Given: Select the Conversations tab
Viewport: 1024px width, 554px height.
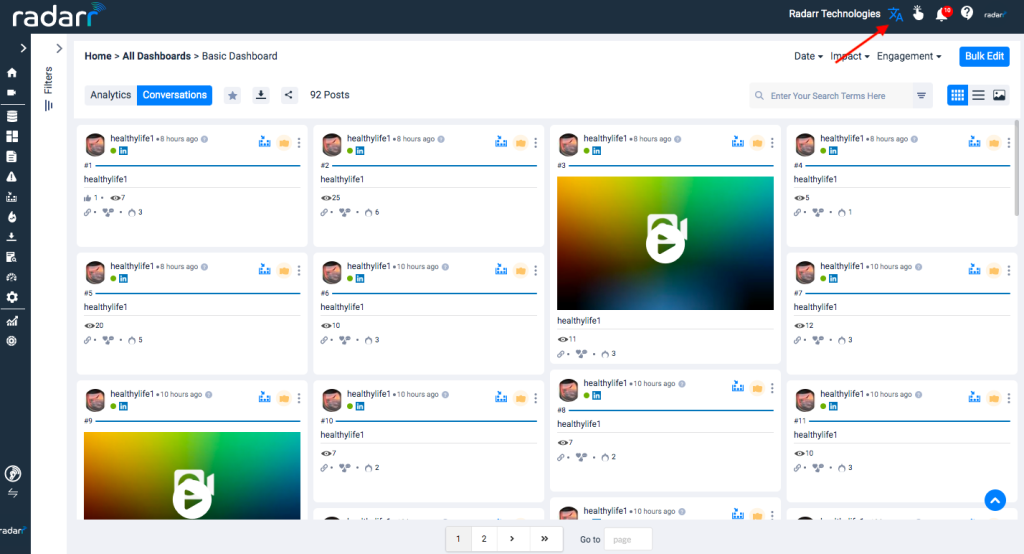Looking at the screenshot, I should pos(174,95).
